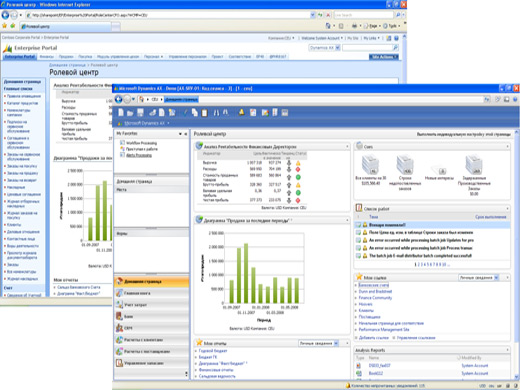The width and height of the screenshot is (520, 390).
Task: Select the 'Домашняя страница' module button in navigation pane
Action: [151, 282]
